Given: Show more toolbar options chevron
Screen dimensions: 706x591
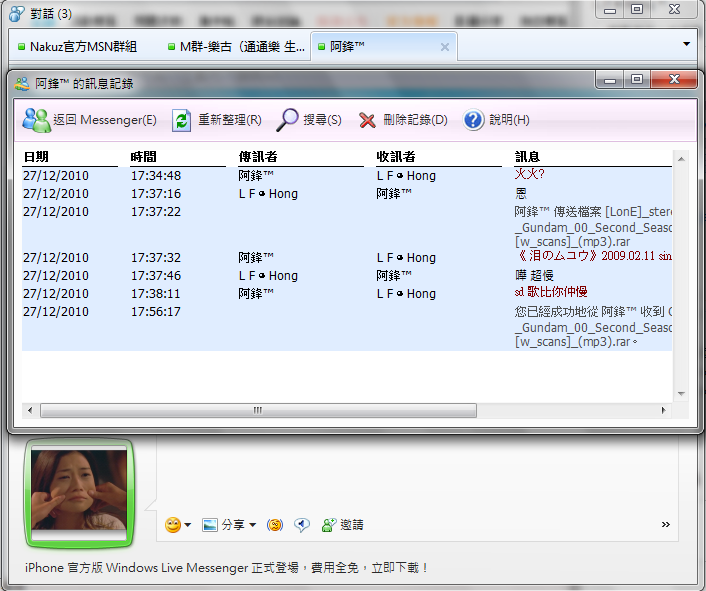Looking at the screenshot, I should click(665, 524).
